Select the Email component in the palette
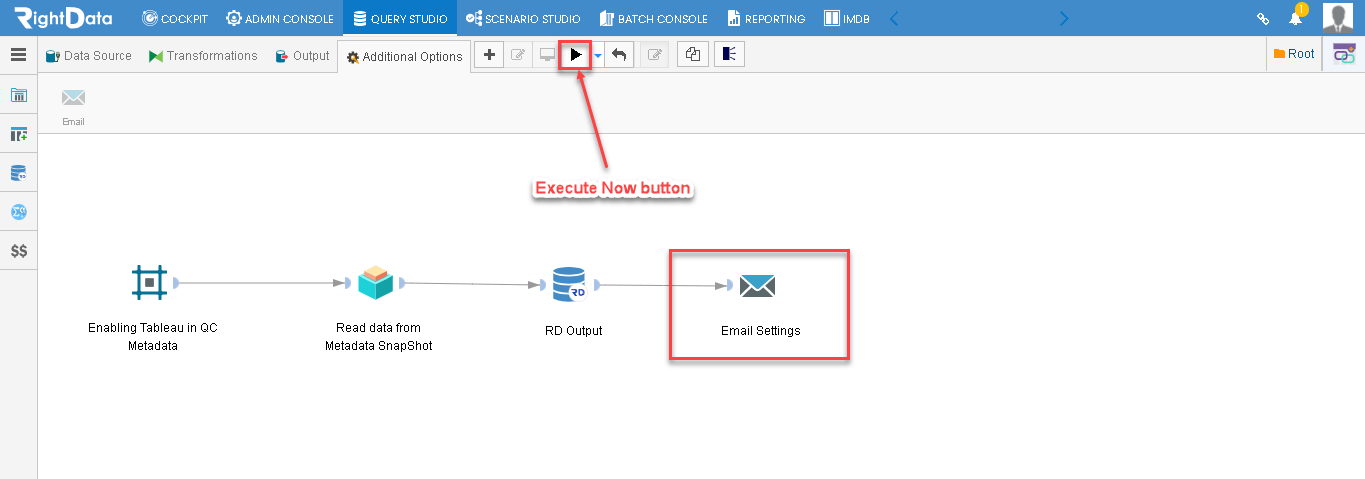1365x479 pixels. 73,105
